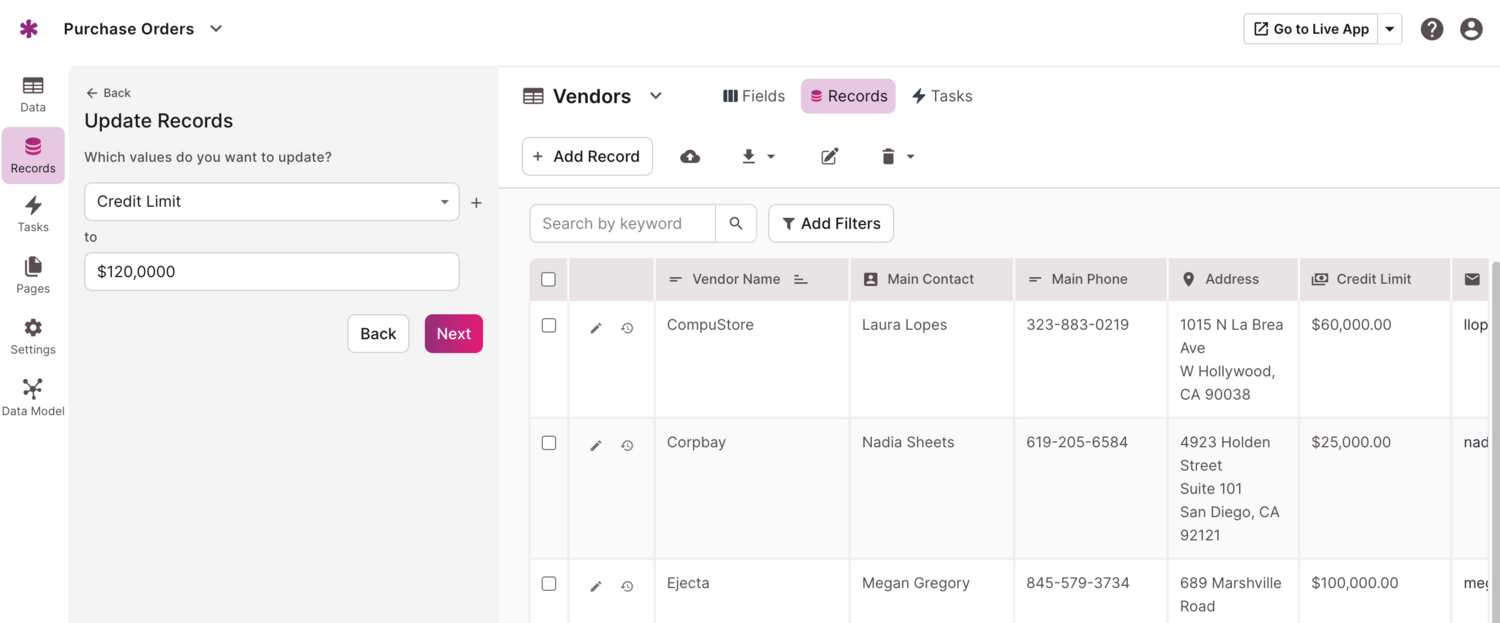
Task: Click the cloud upload import icon
Action: [690, 157]
